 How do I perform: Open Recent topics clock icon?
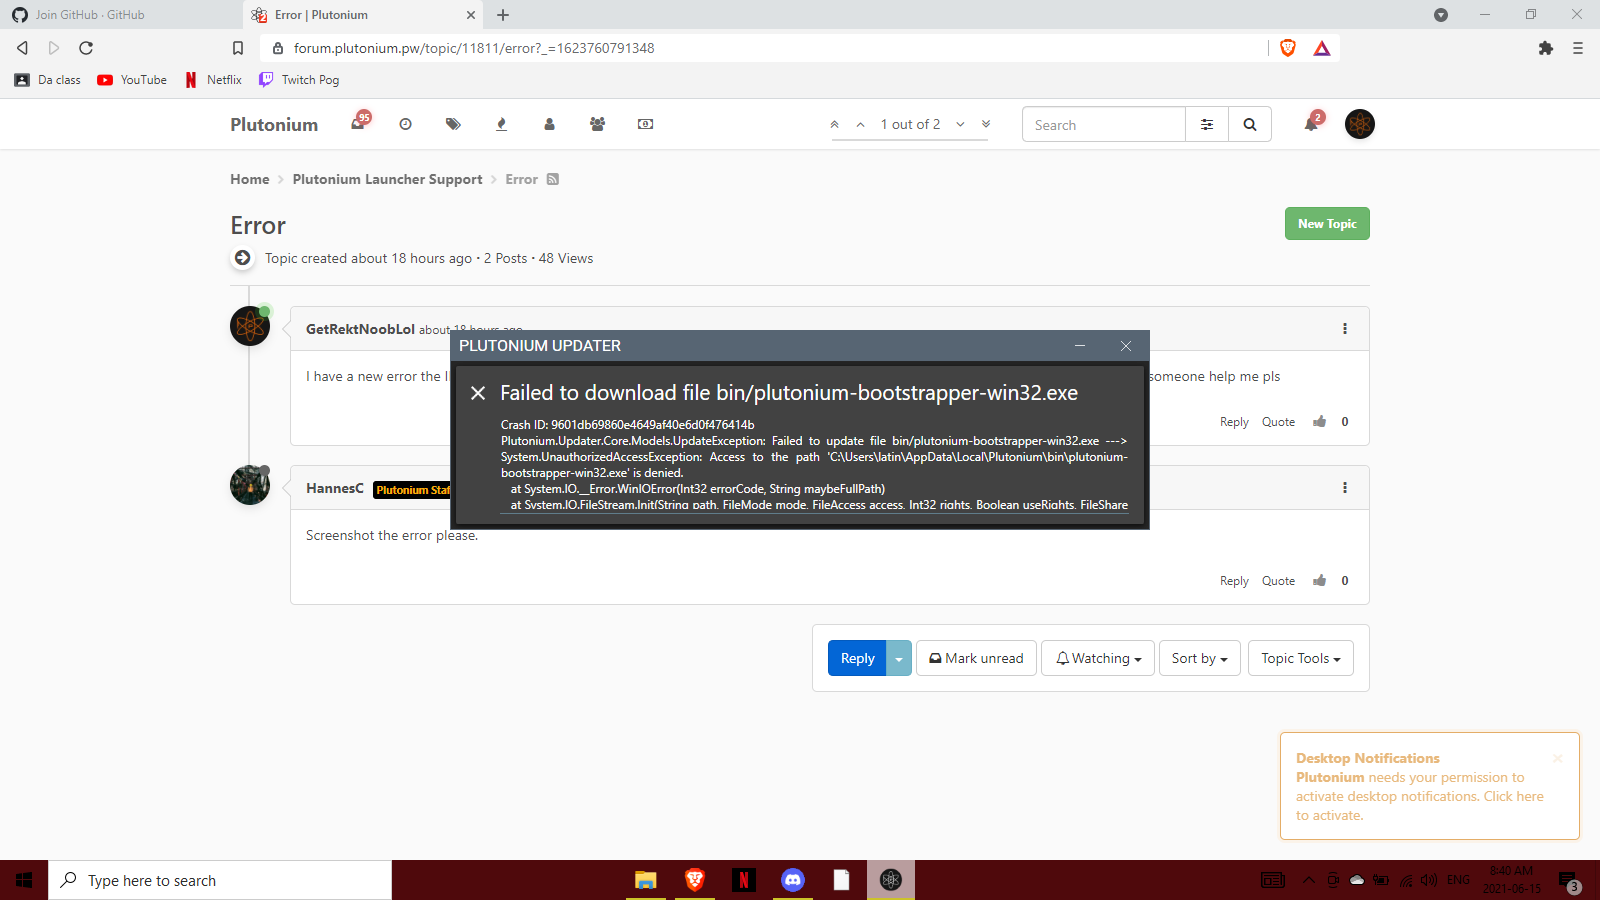[405, 124]
